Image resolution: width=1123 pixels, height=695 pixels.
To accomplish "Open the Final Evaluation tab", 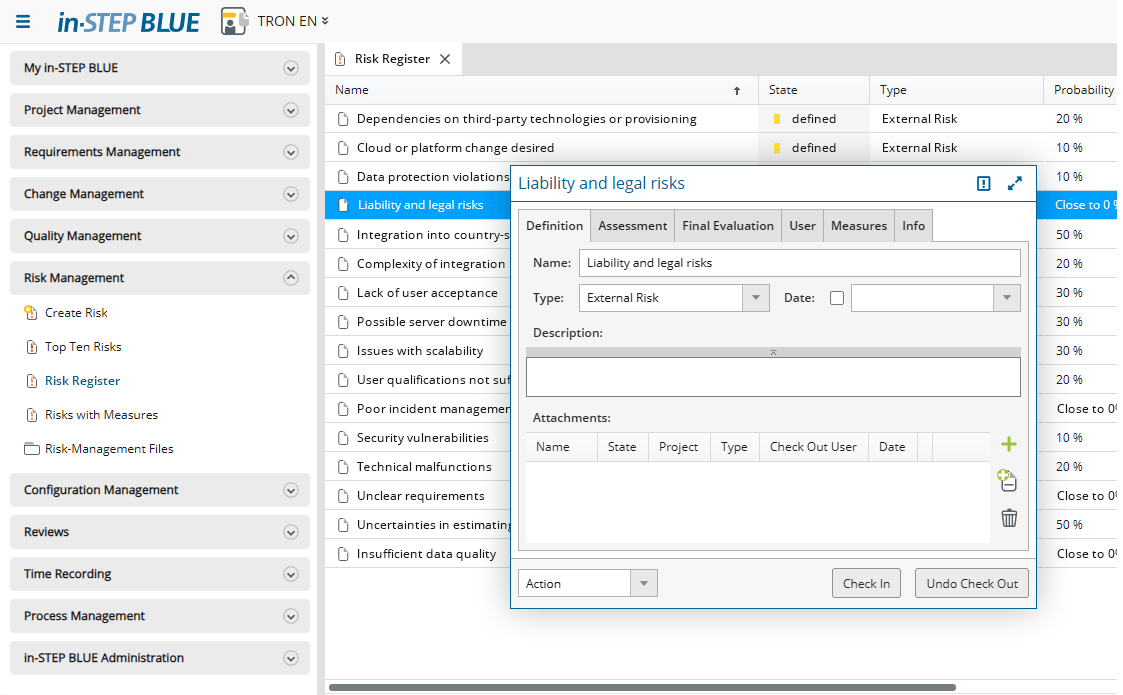I will point(727,226).
